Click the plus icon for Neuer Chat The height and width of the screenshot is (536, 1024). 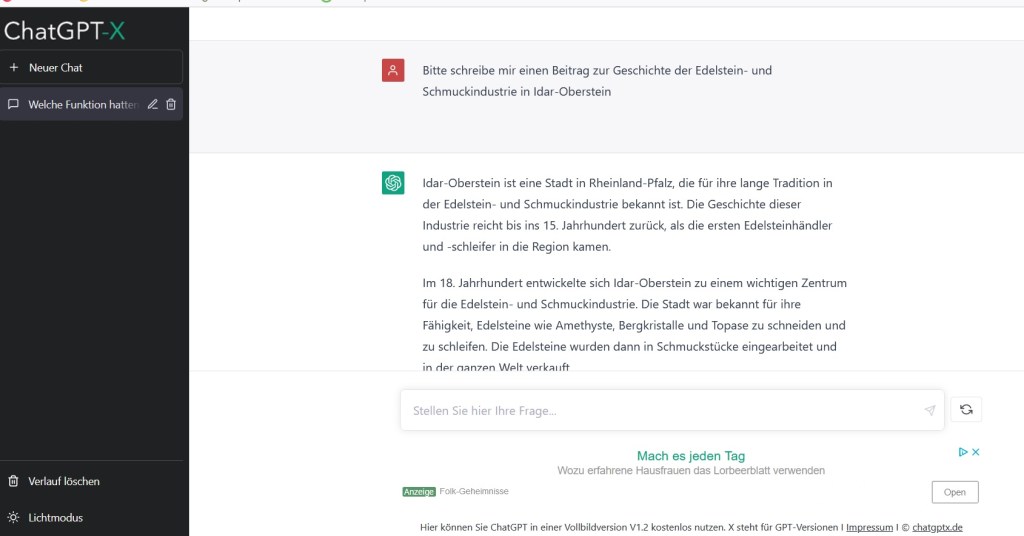click(x=14, y=68)
